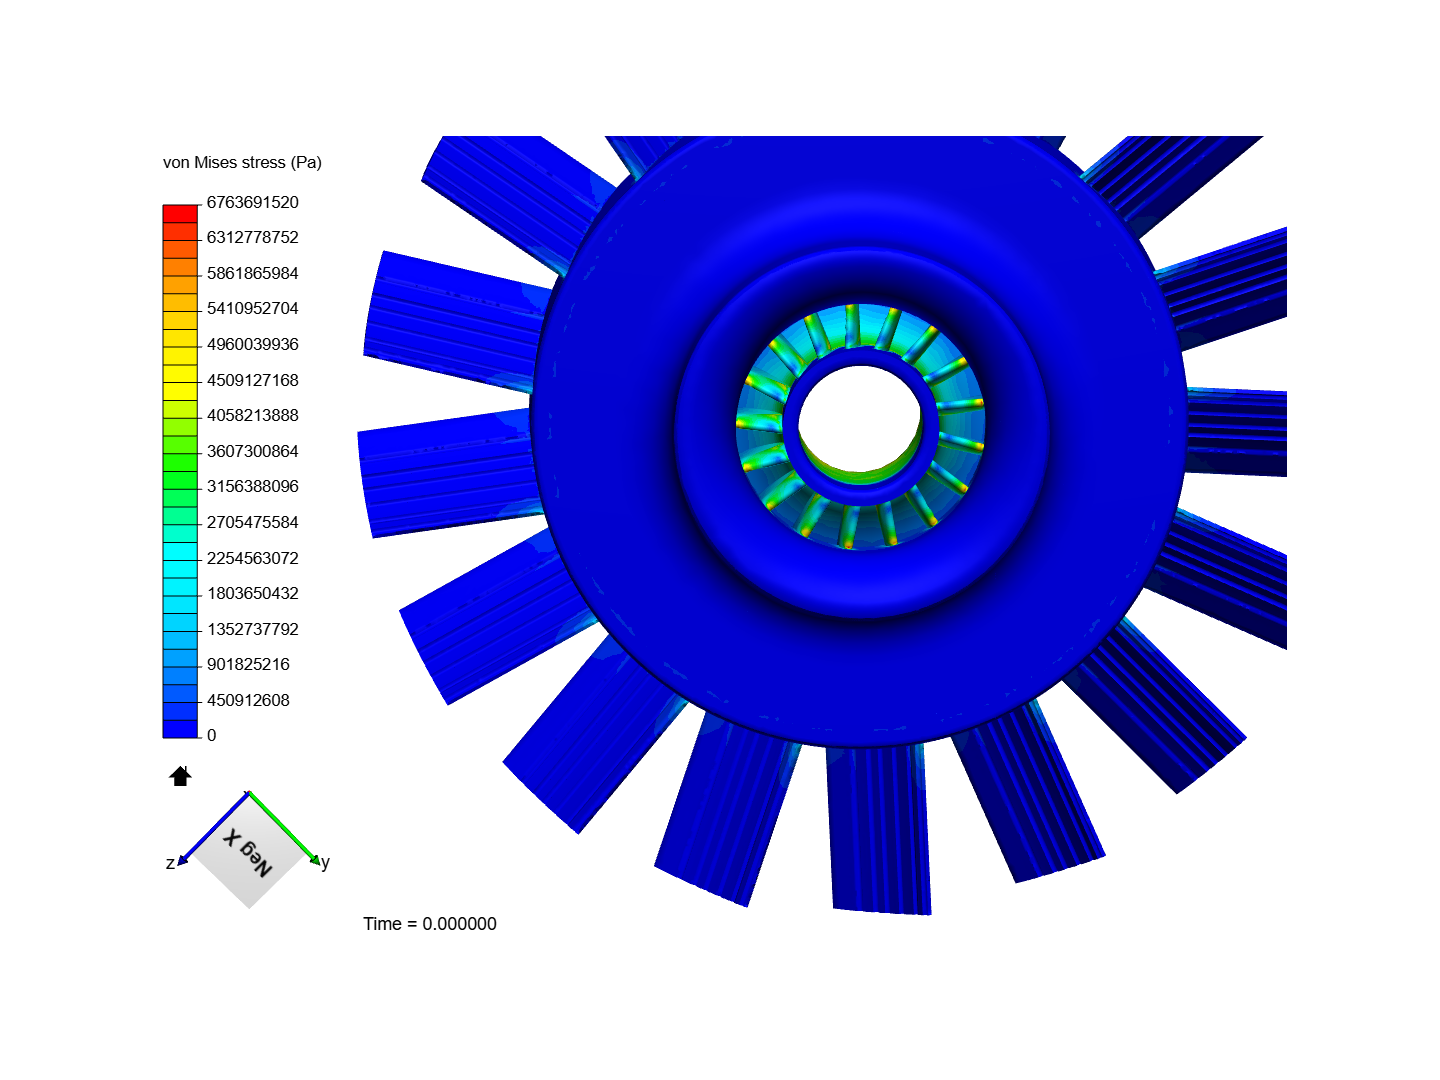Image resolution: width=1440 pixels, height=1080 pixels.
Task: Click legend value 450912608
Action: click(x=248, y=700)
